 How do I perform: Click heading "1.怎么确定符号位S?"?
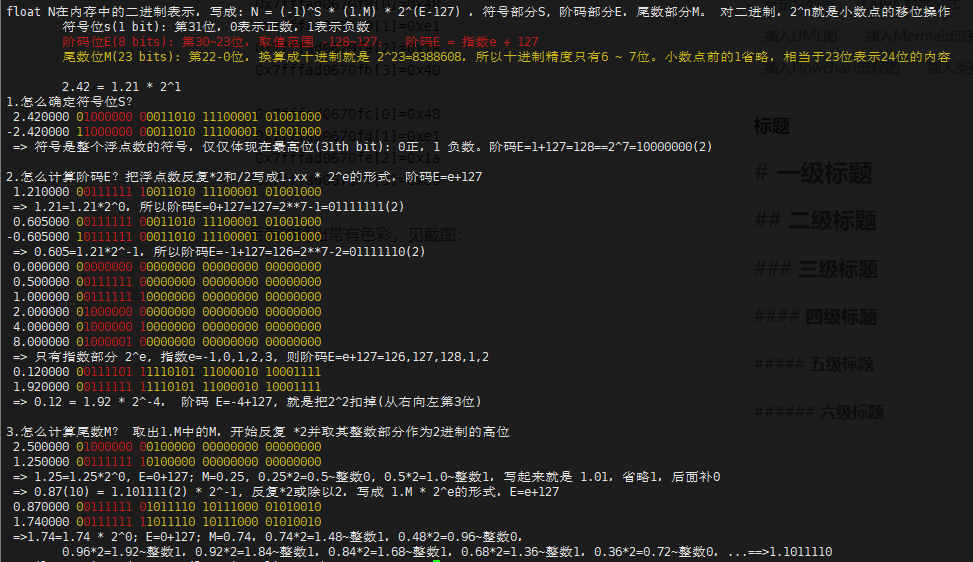point(70,102)
